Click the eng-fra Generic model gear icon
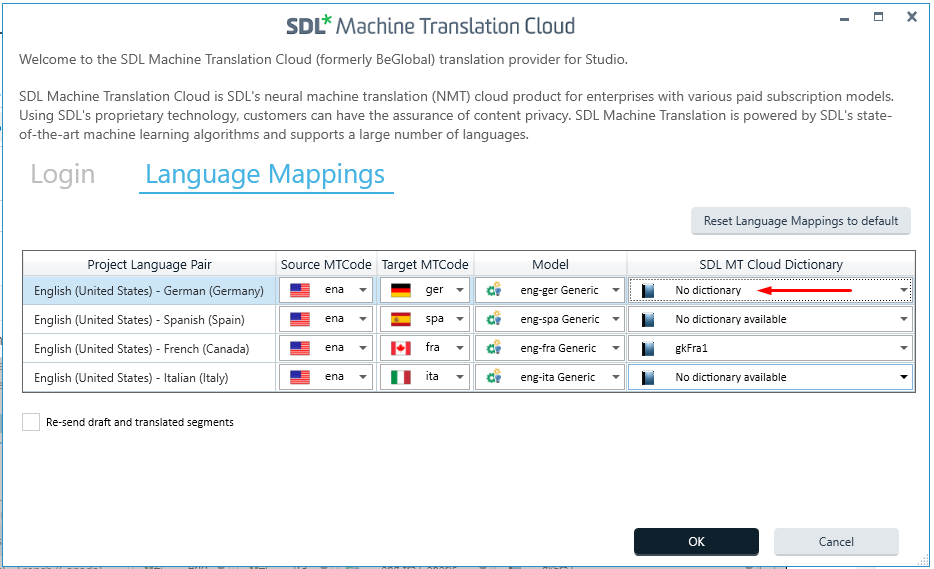The height and width of the screenshot is (569, 934). 494,348
